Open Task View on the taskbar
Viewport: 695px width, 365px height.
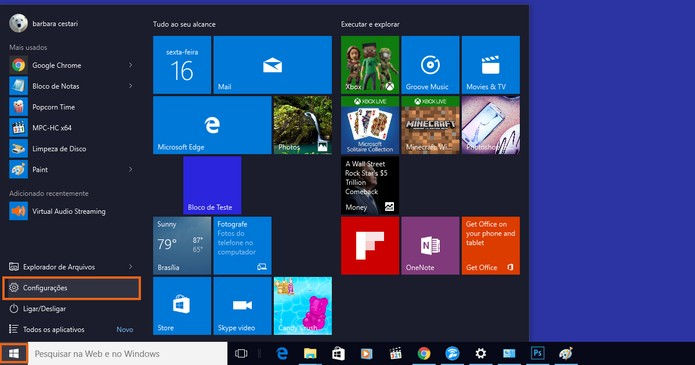(x=241, y=353)
